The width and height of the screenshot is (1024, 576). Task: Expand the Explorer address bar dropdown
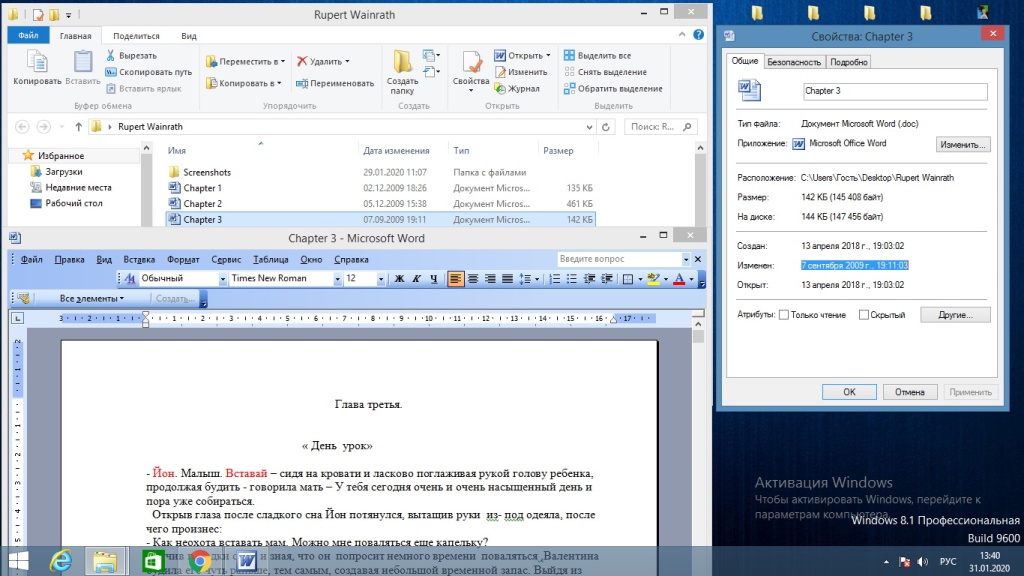tap(589, 127)
